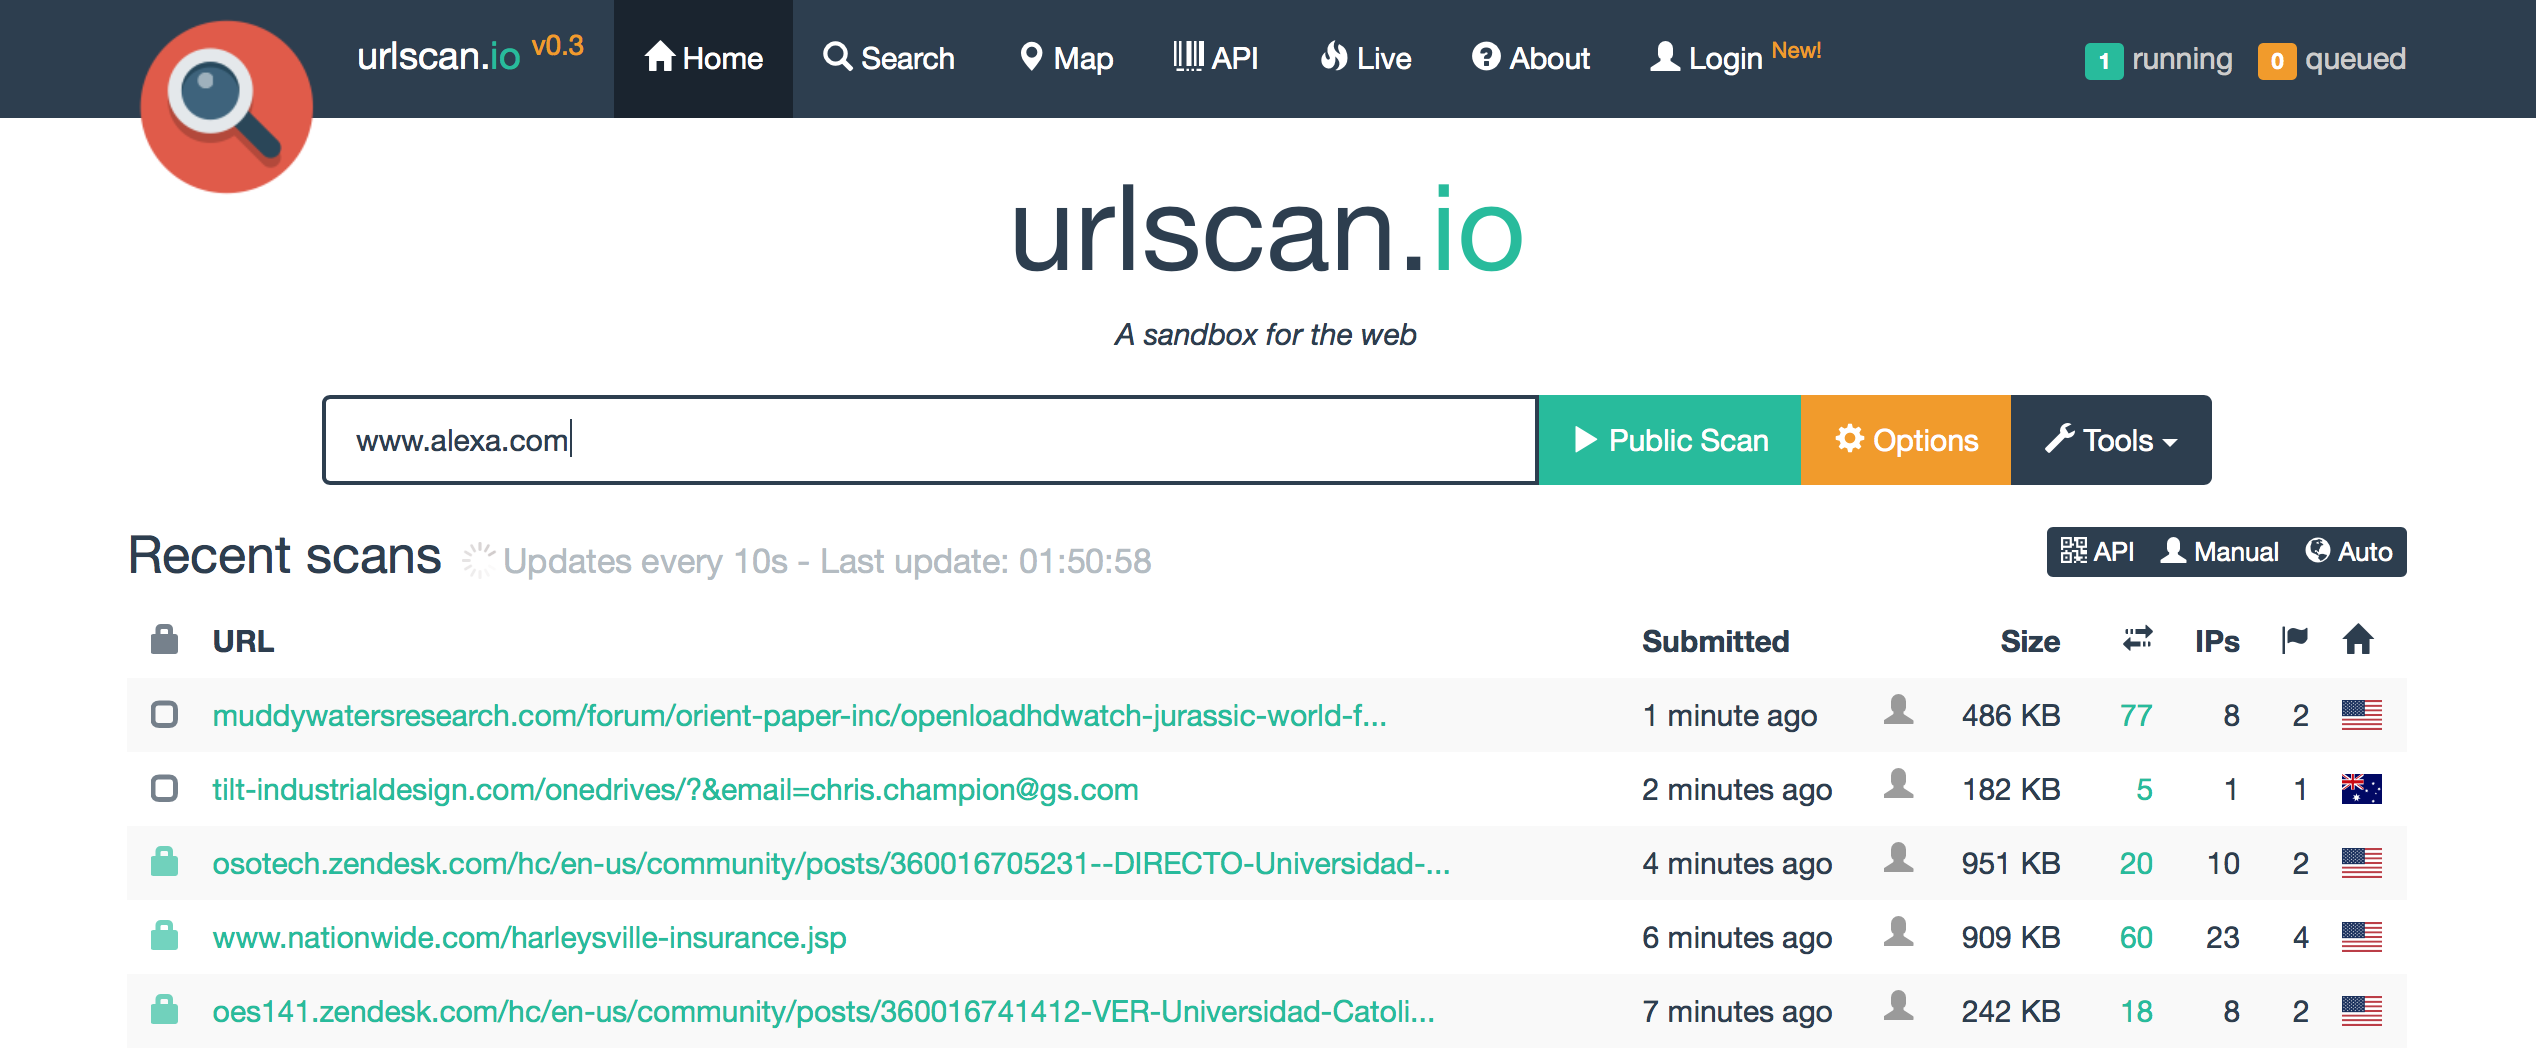Open the Map navigation item
The image size is (2536, 1048).
[1065, 58]
